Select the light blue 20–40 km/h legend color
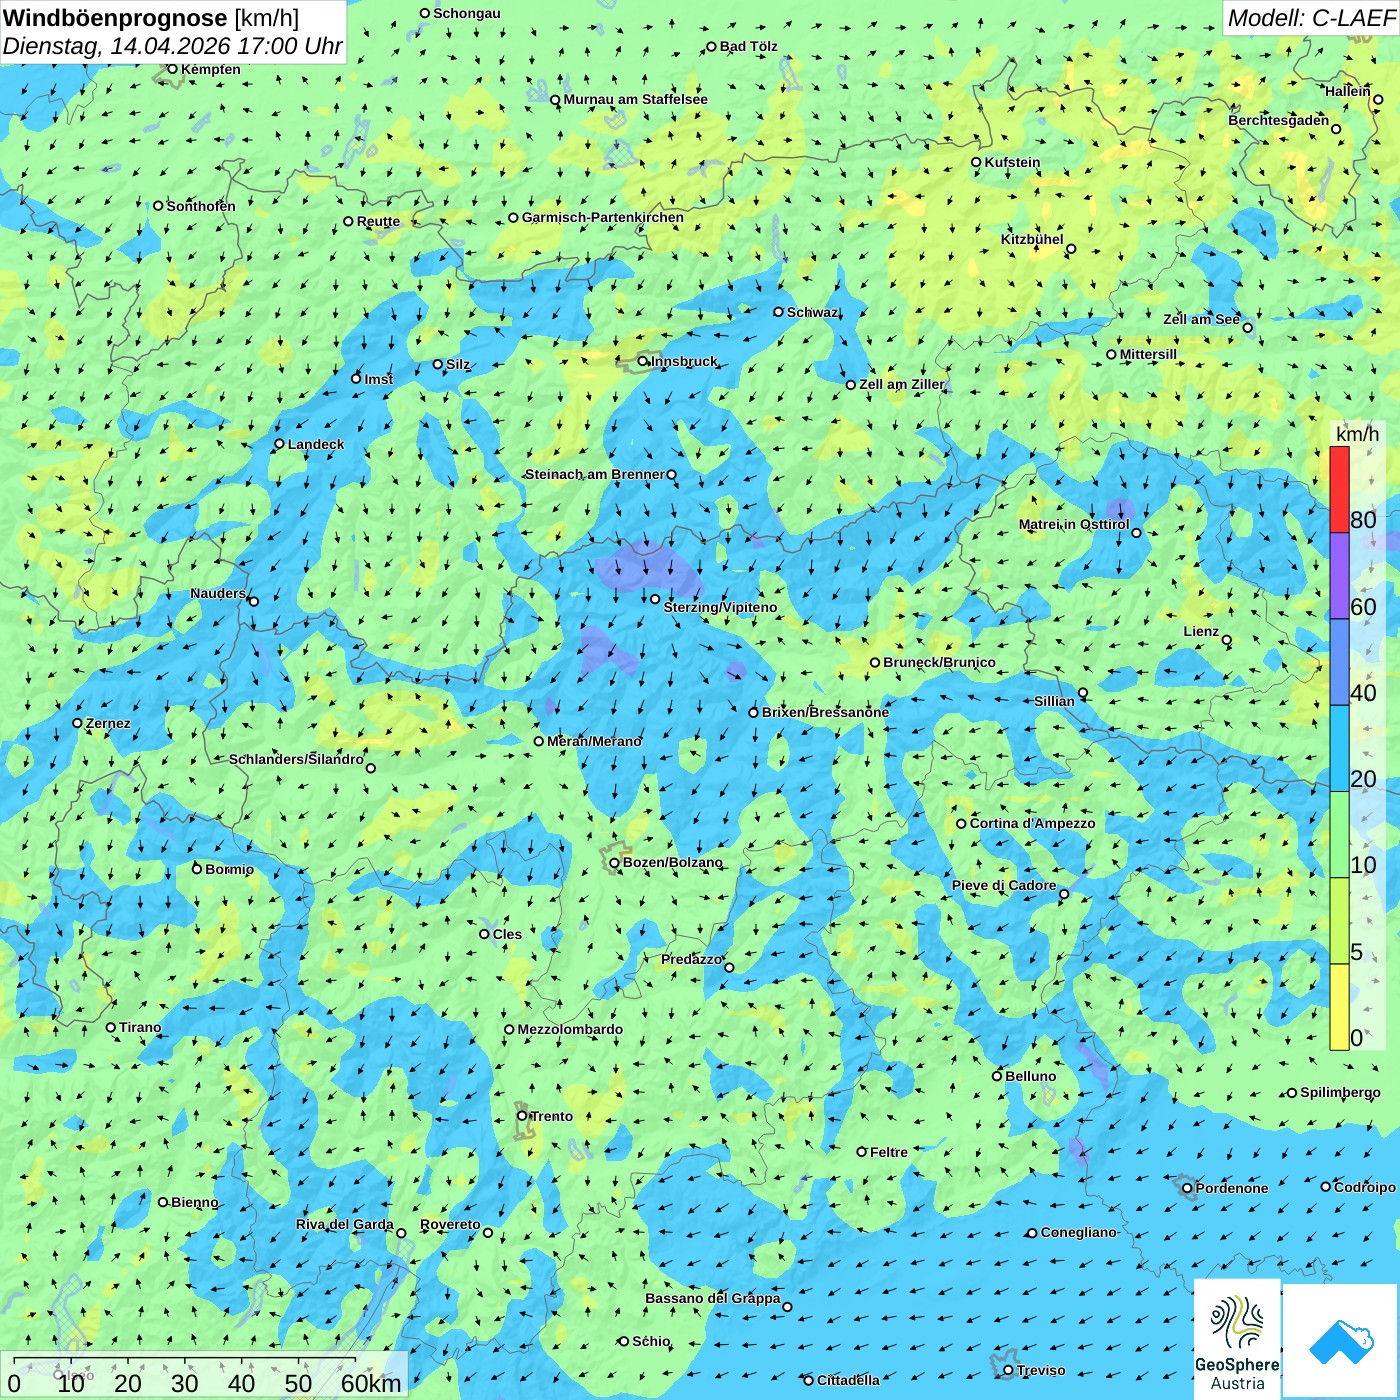This screenshot has height=1400, width=1400. (1339, 749)
